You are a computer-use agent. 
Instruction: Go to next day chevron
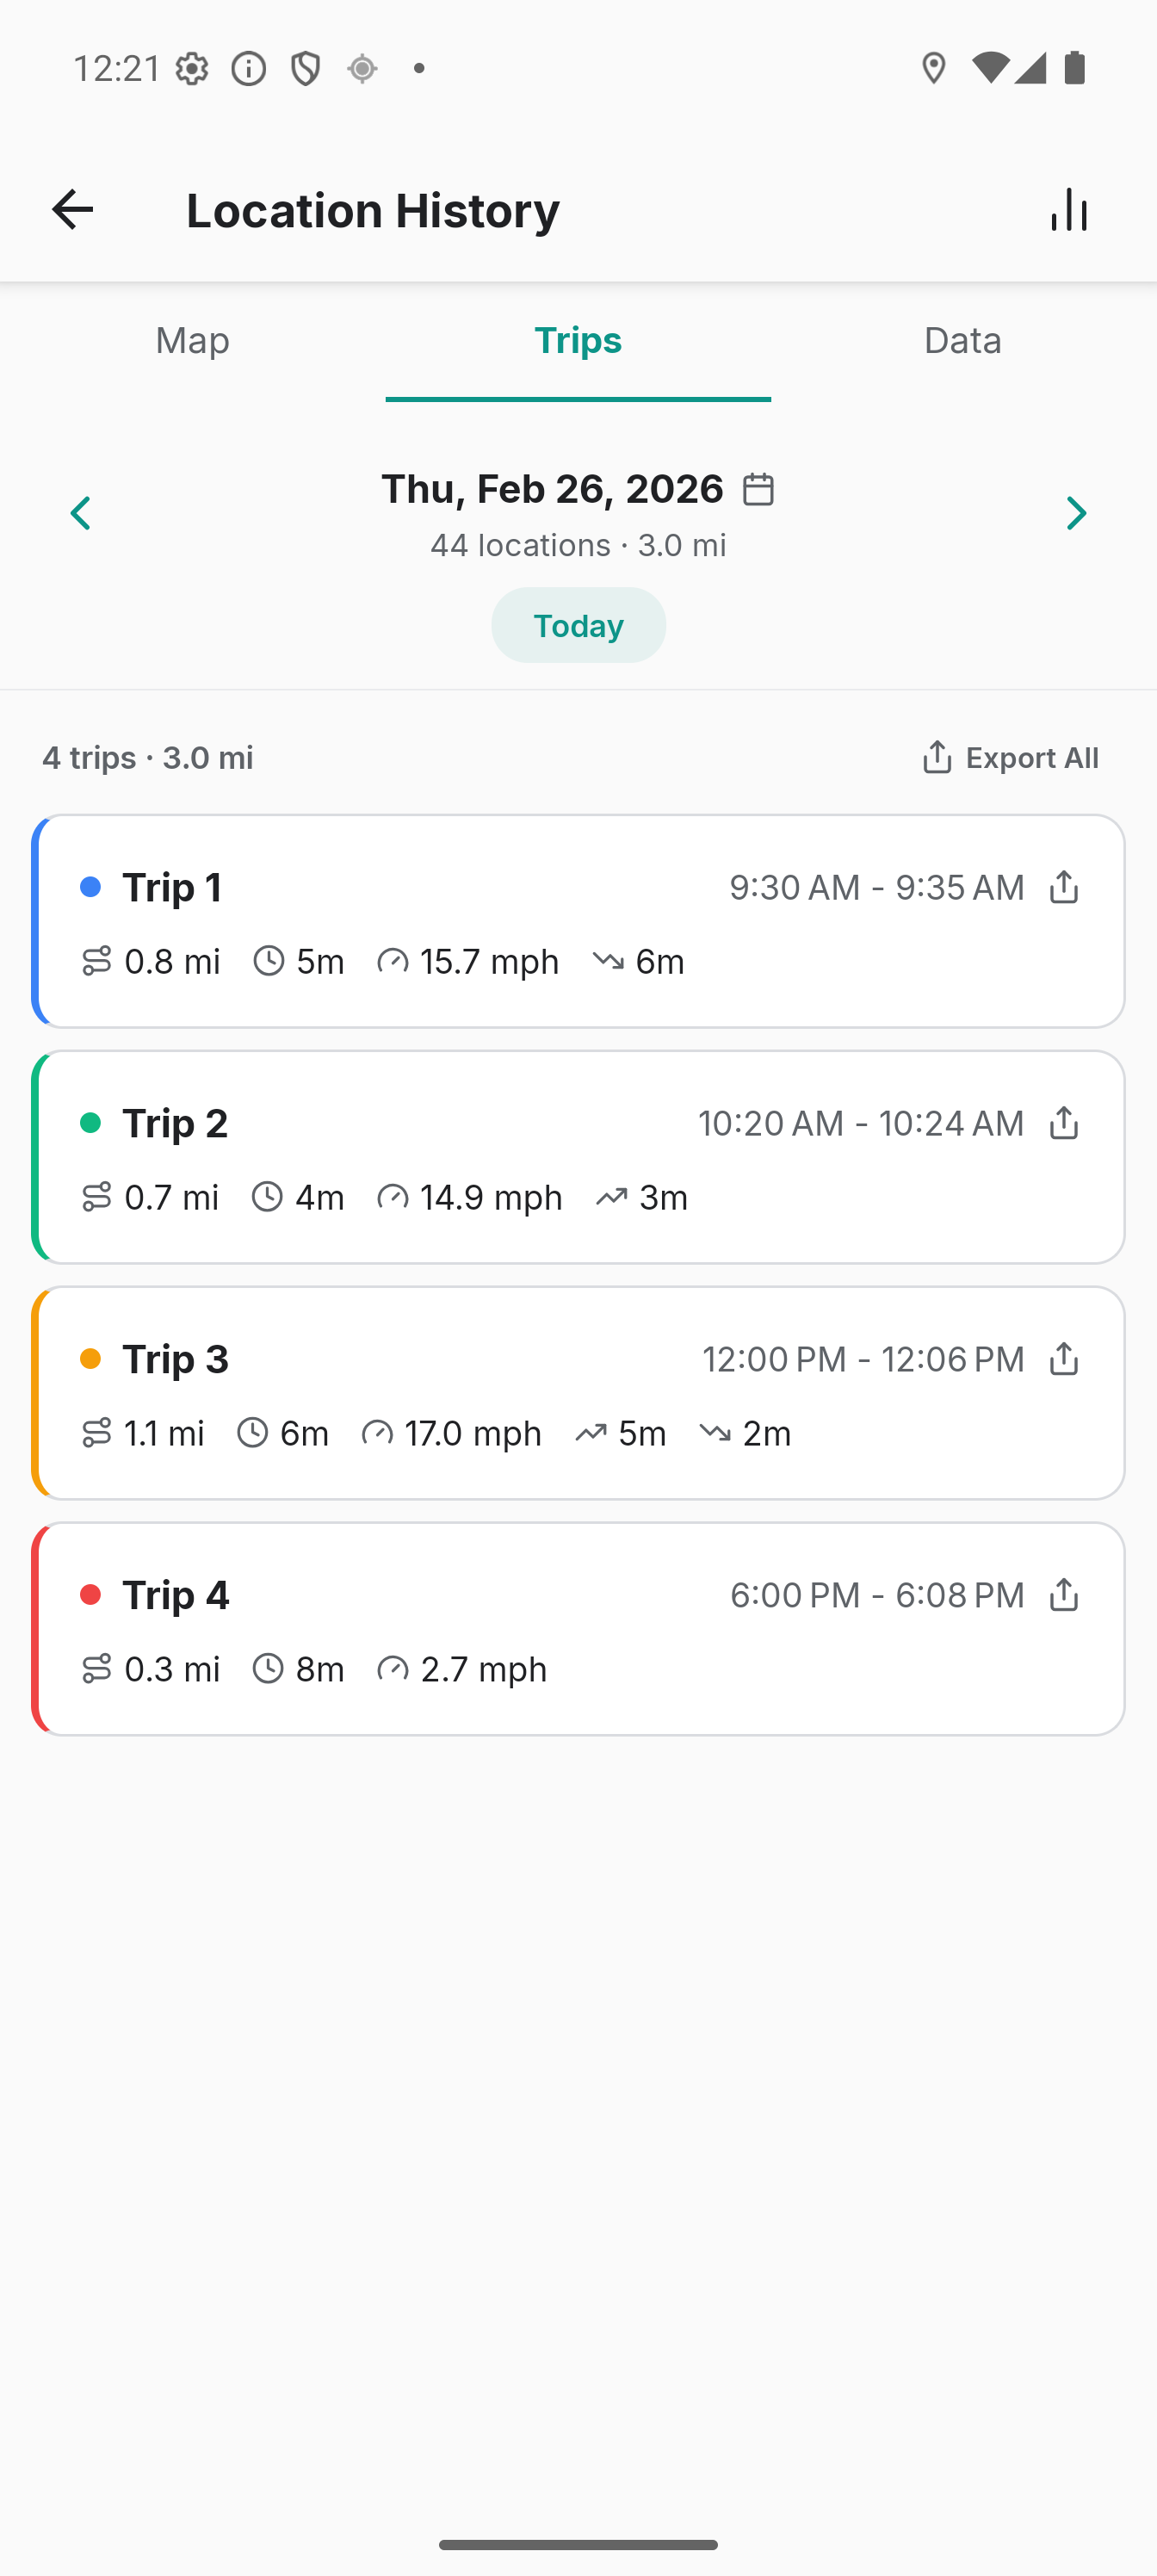click(x=1076, y=514)
